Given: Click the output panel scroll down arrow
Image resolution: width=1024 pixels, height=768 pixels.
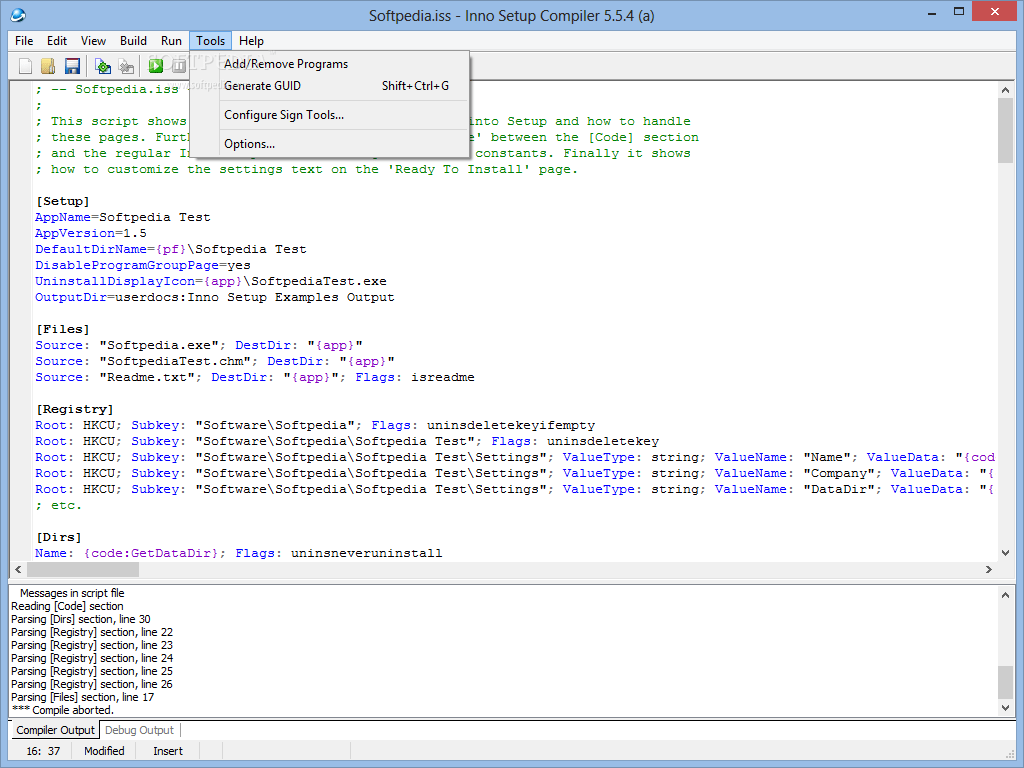Looking at the screenshot, I should pos(1005,708).
